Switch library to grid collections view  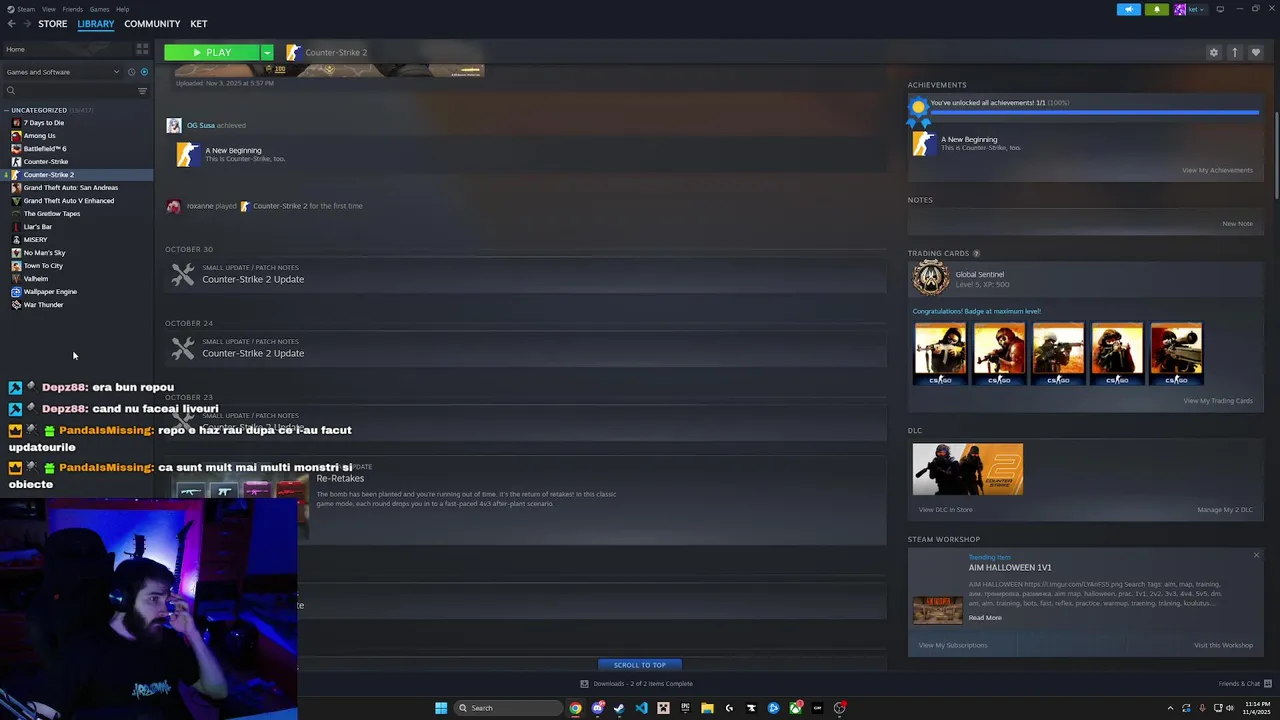pyautogui.click(x=142, y=49)
